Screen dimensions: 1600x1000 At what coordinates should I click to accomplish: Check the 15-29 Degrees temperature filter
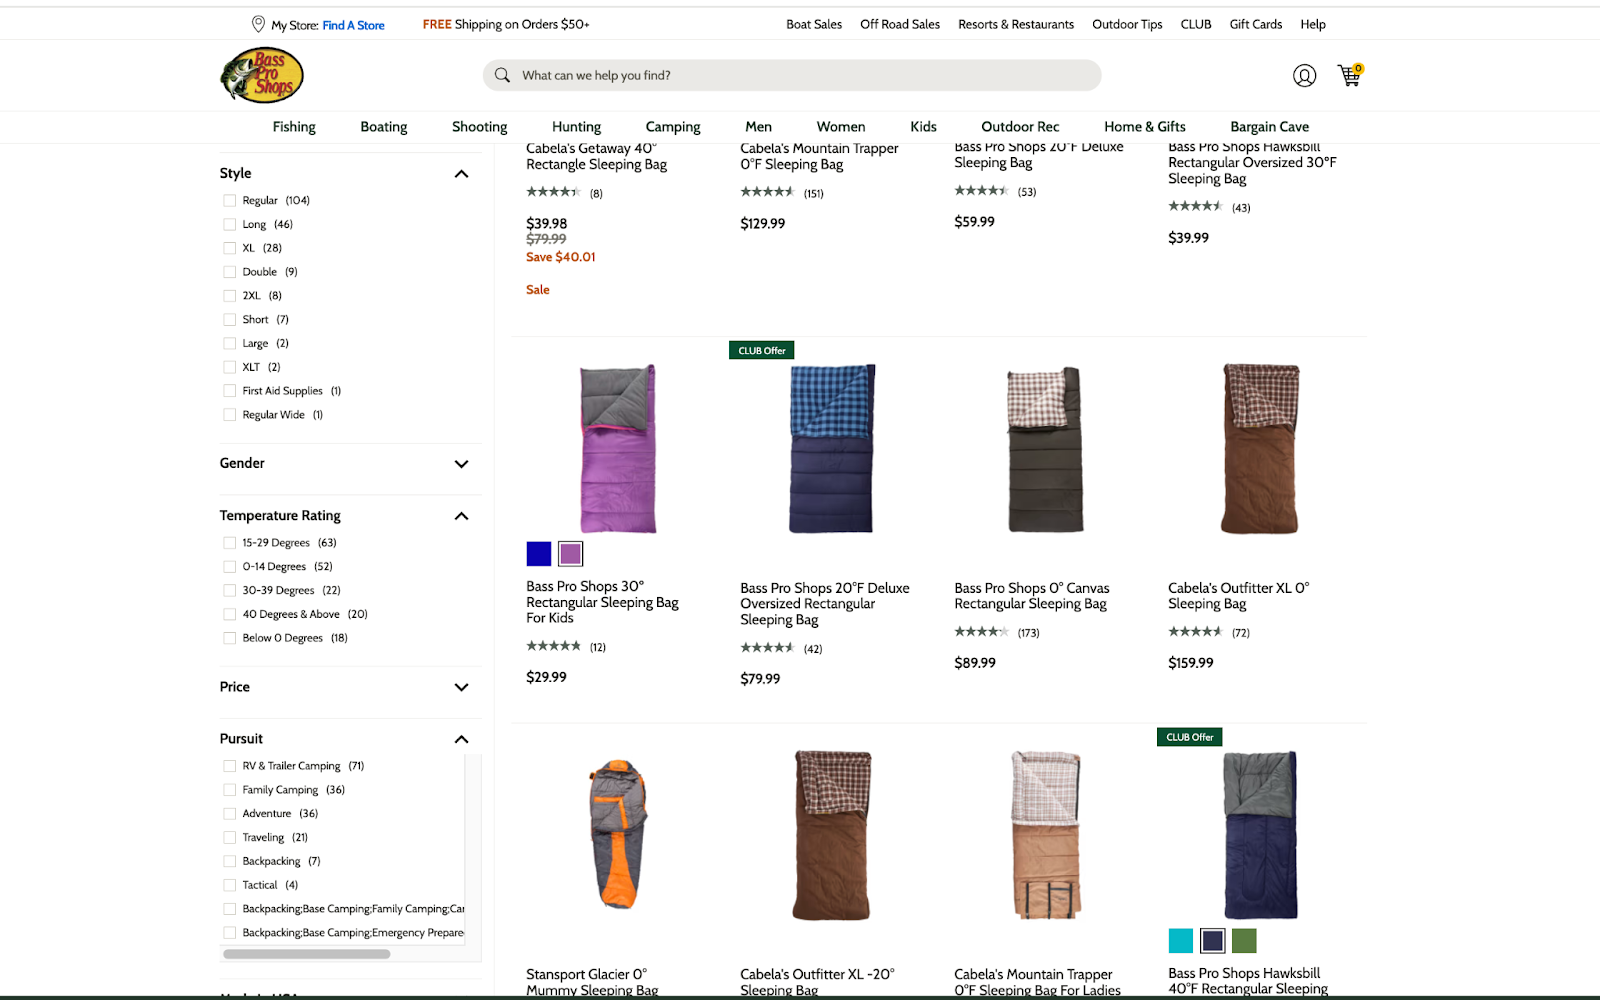230,543
